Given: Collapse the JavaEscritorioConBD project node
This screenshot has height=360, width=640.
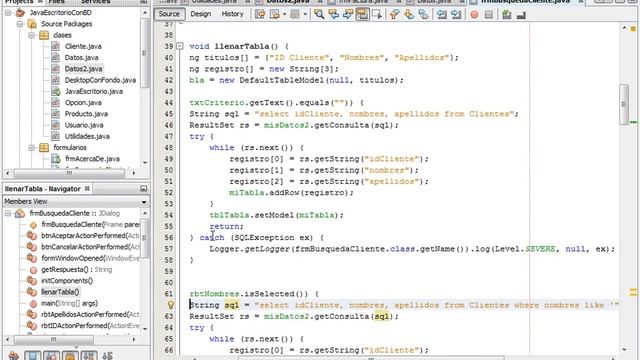Looking at the screenshot, I should tap(8, 13).
